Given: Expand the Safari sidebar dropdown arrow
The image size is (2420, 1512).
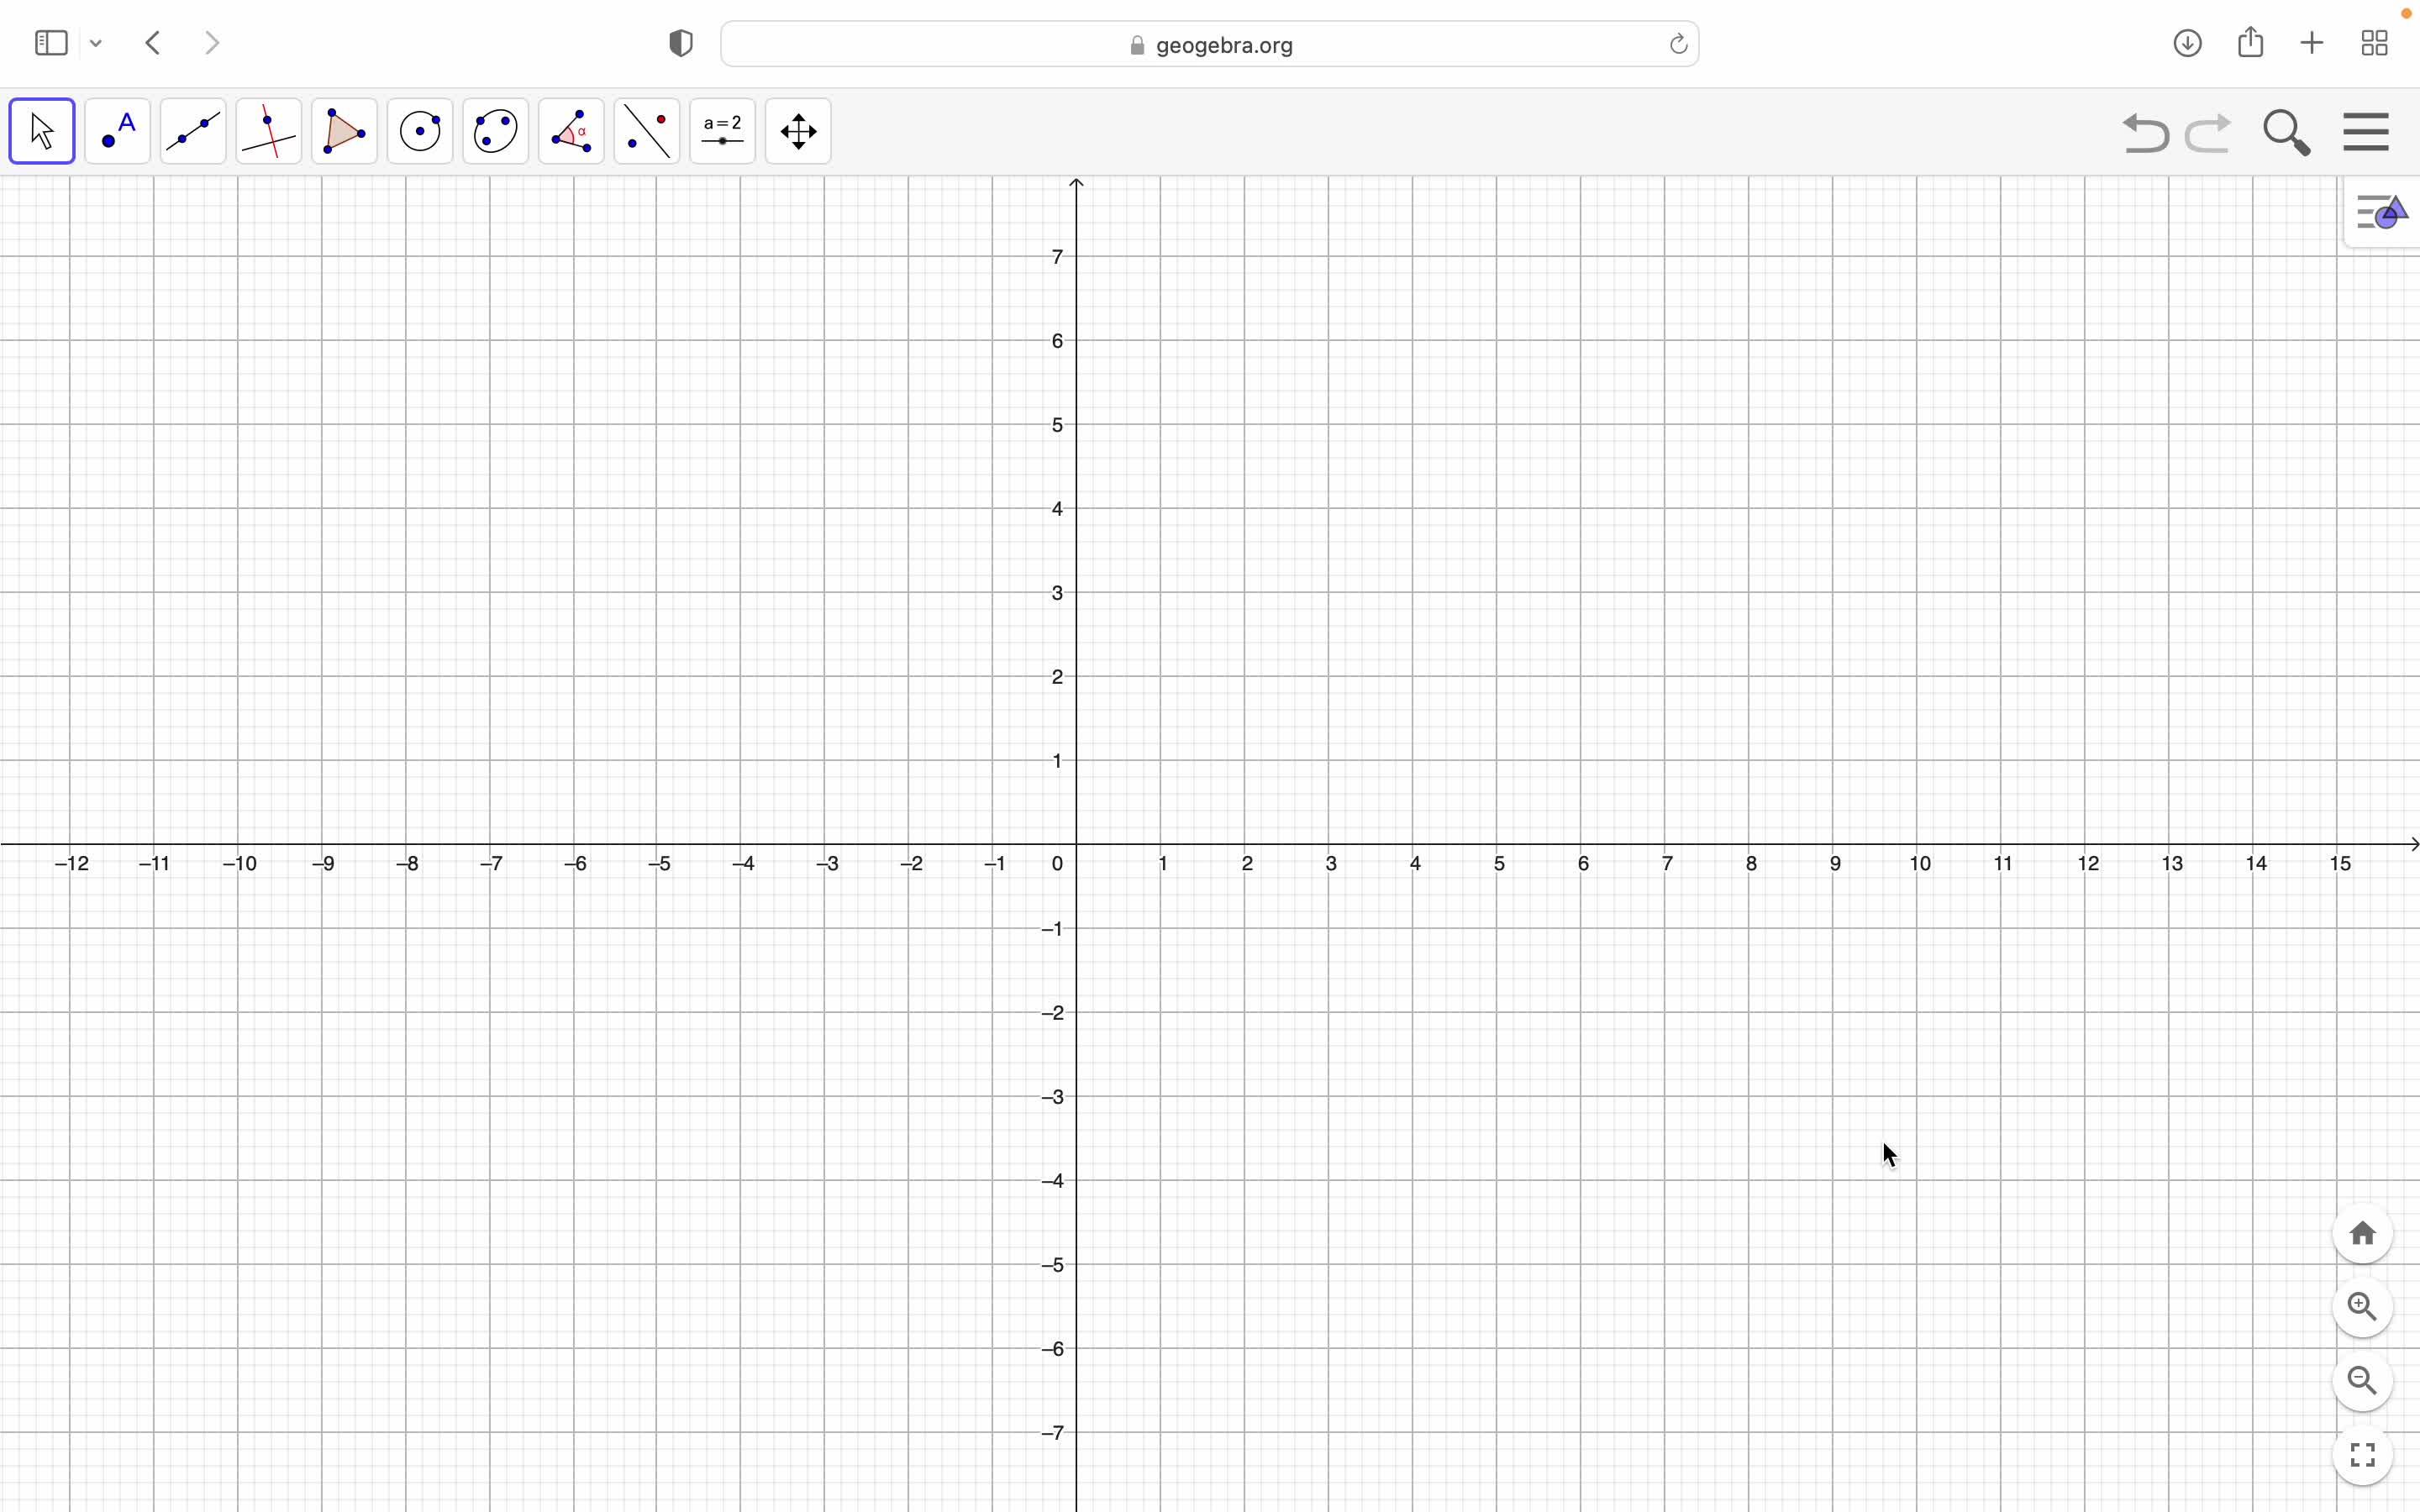Looking at the screenshot, I should pos(96,44).
